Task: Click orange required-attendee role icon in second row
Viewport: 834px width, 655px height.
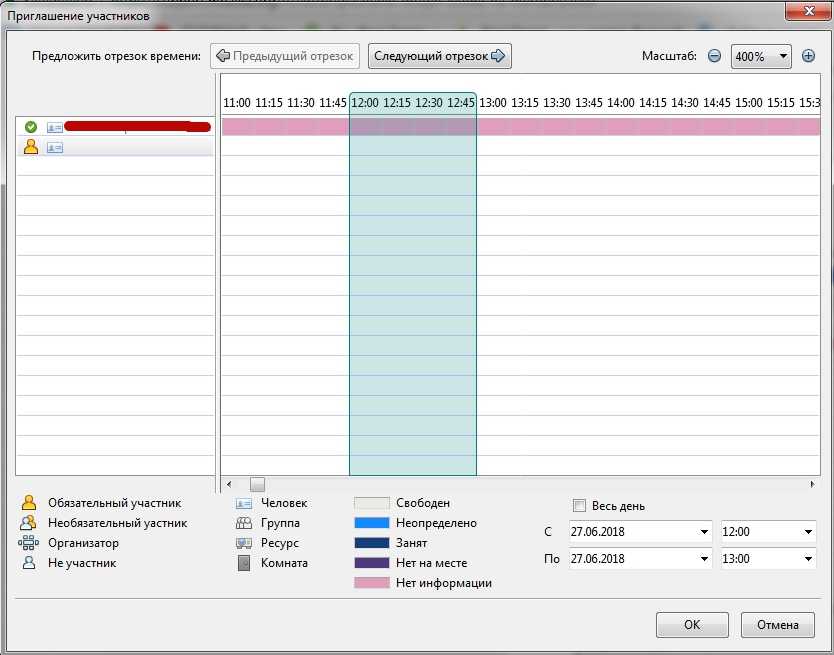Action: pyautogui.click(x=31, y=147)
